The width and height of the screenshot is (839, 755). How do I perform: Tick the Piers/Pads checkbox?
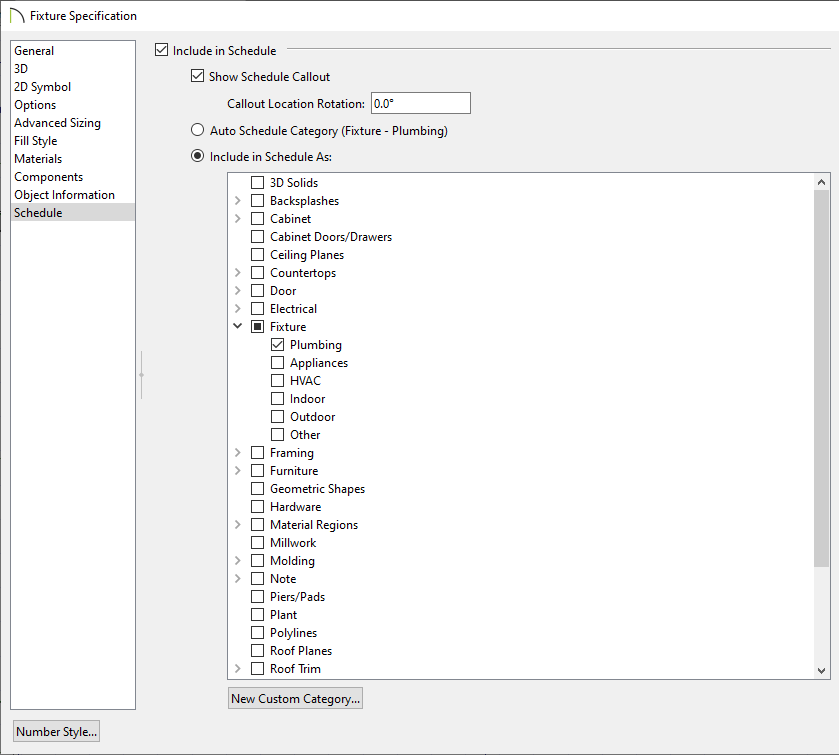point(257,597)
